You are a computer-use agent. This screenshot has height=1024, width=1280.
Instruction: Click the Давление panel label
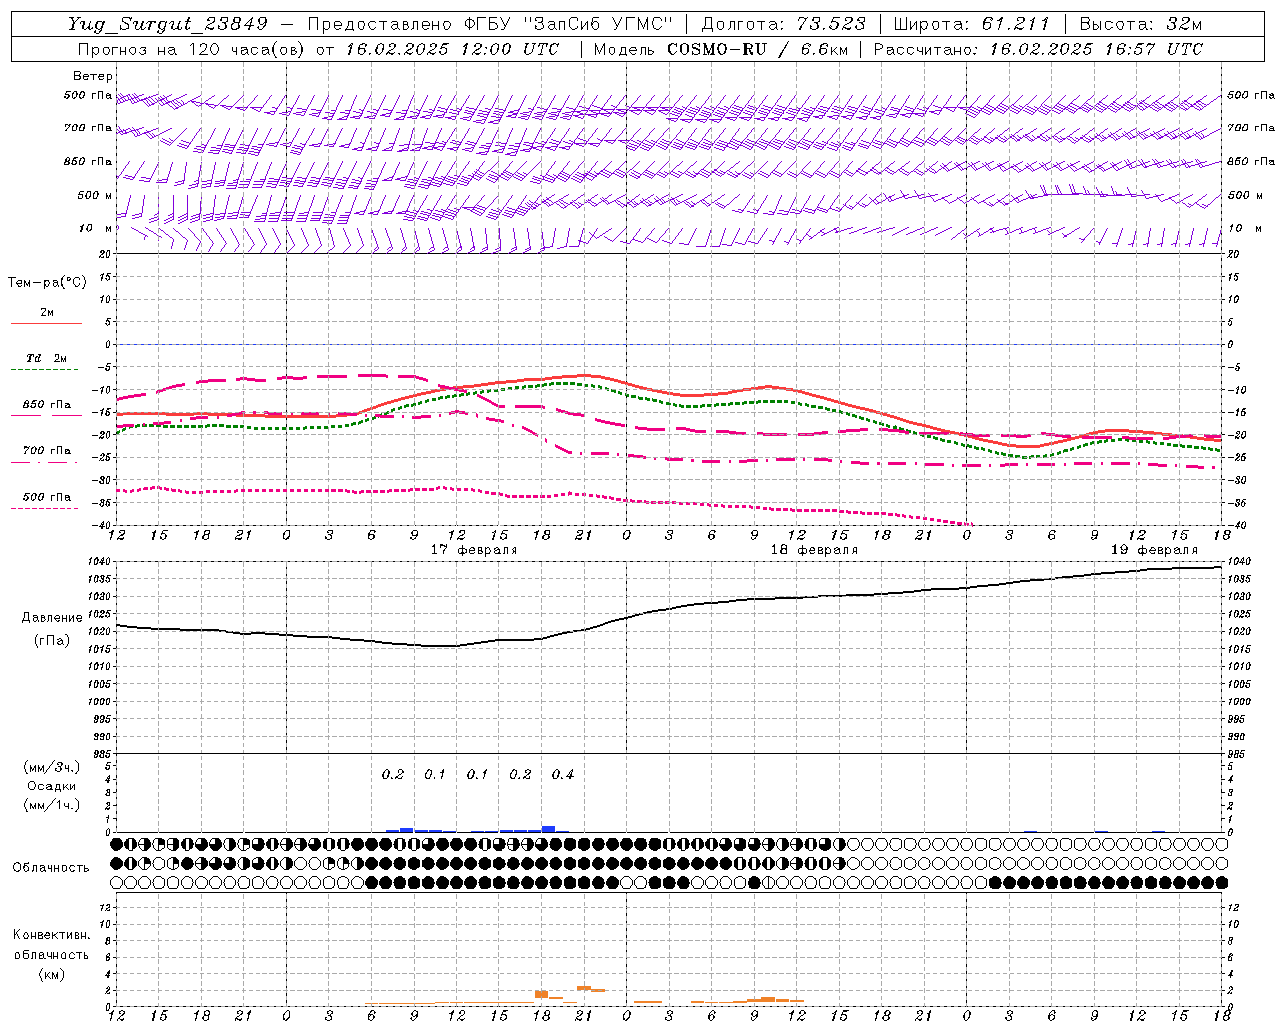[52, 618]
